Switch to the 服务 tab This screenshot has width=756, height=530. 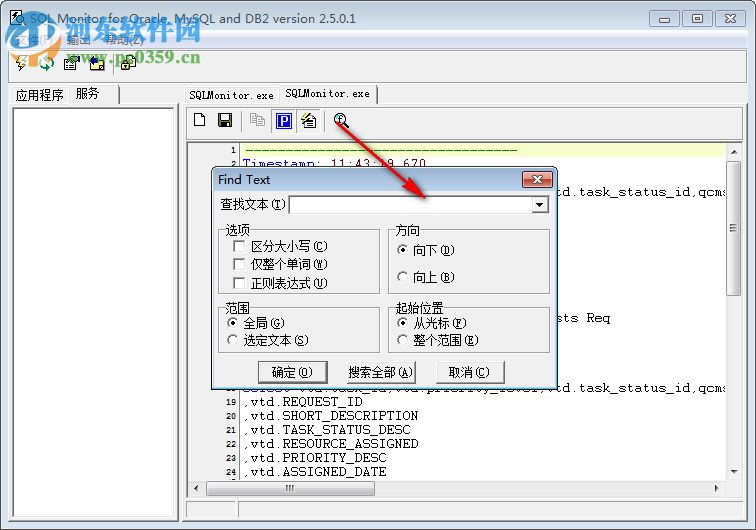click(88, 94)
